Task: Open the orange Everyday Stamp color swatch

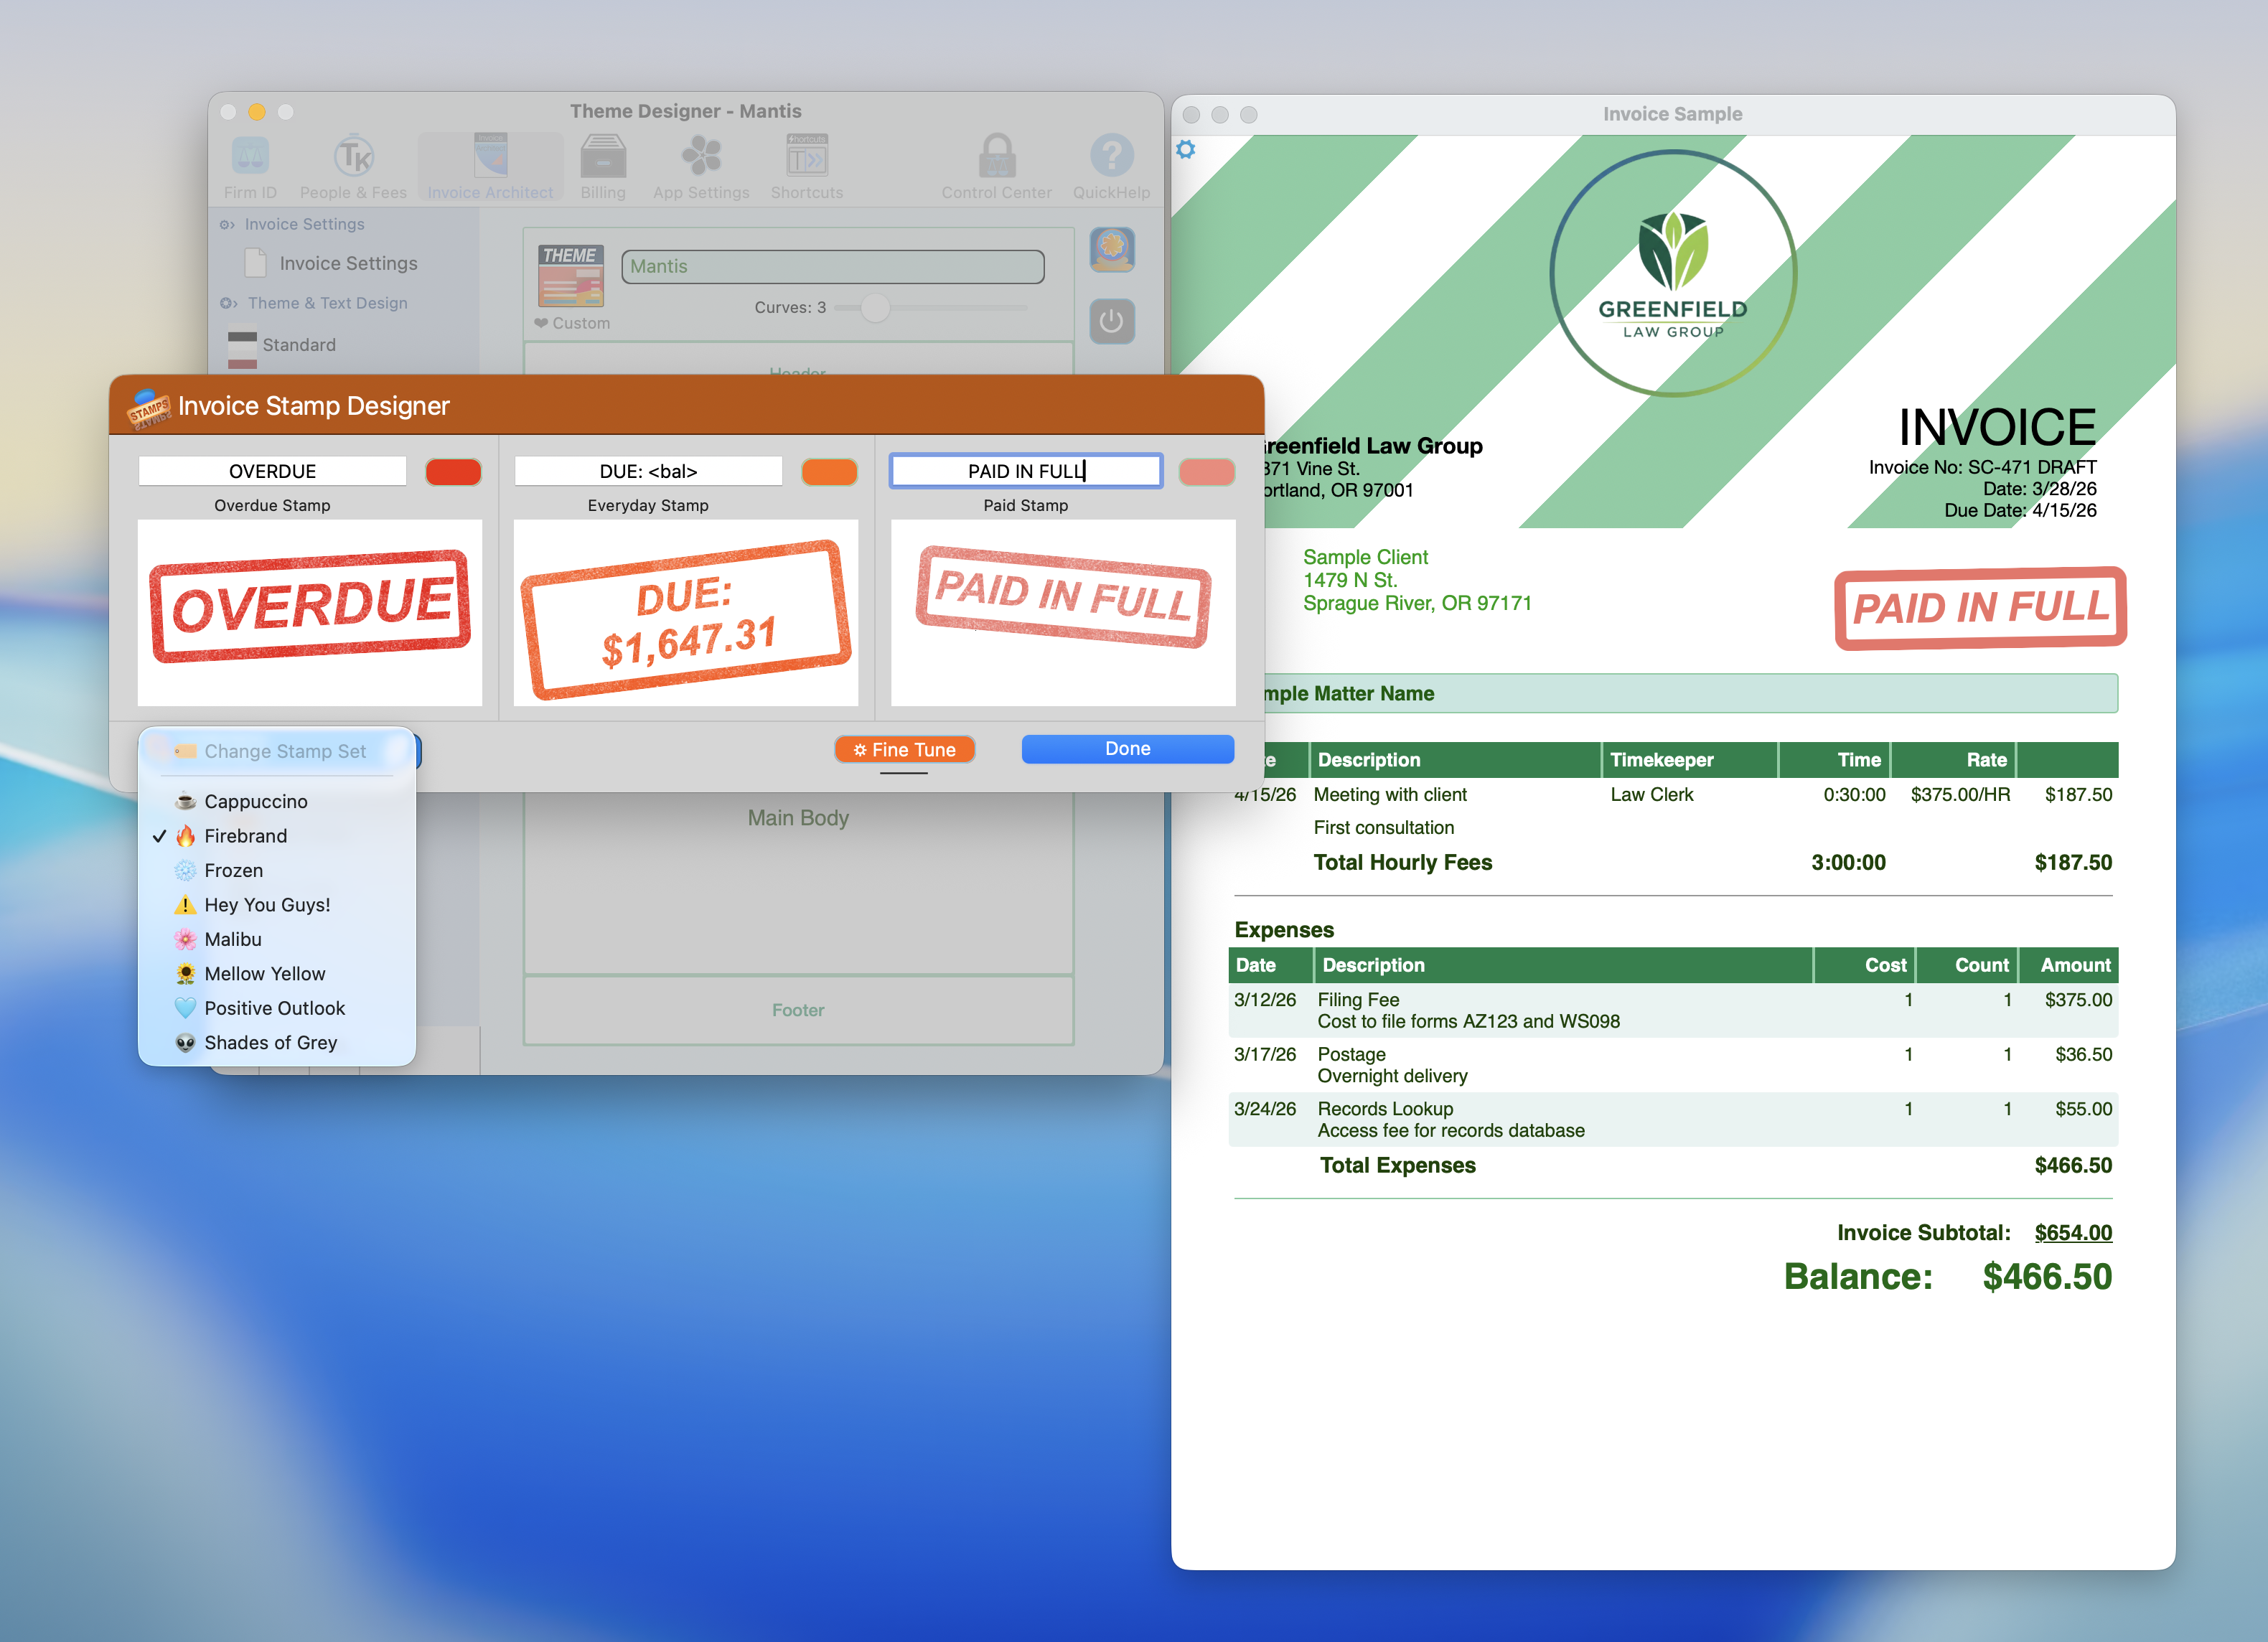Action: (x=829, y=472)
